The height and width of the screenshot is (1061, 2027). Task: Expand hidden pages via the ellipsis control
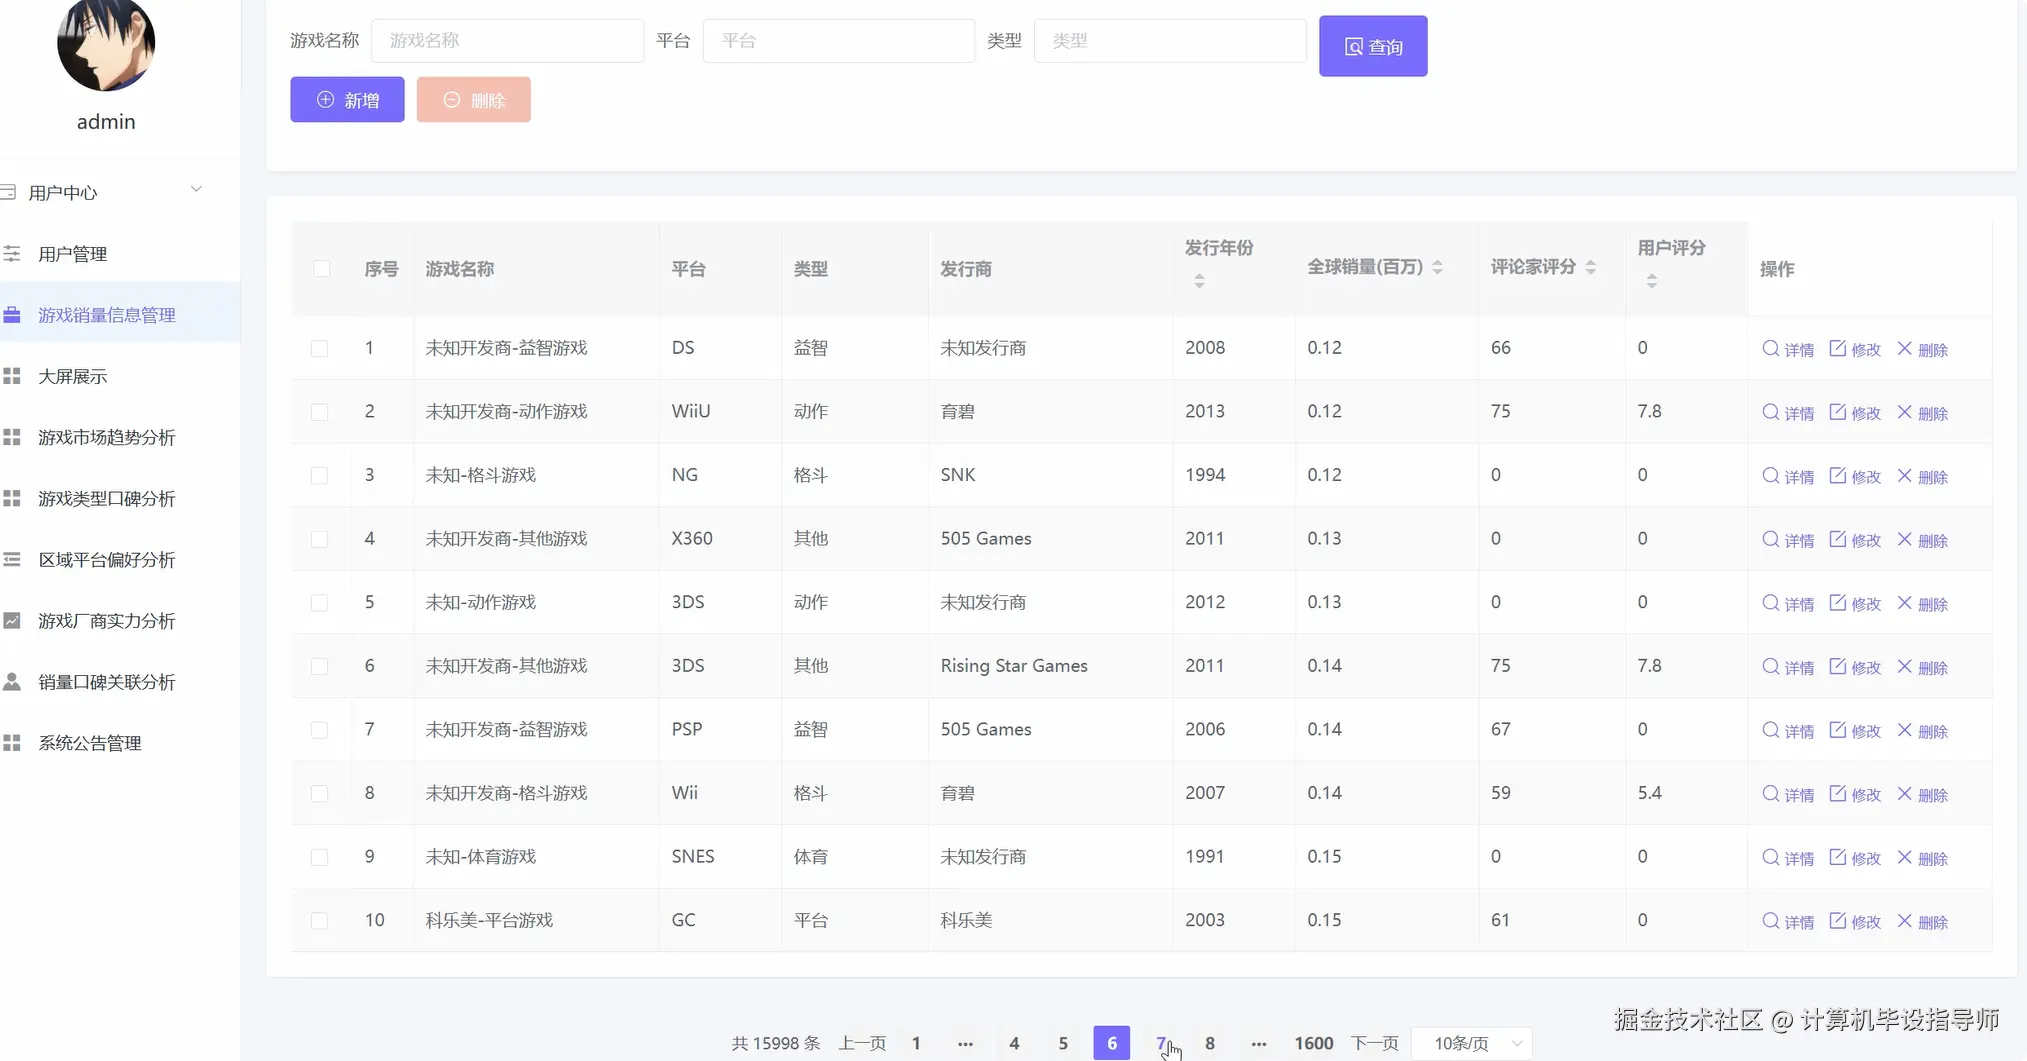[964, 1042]
